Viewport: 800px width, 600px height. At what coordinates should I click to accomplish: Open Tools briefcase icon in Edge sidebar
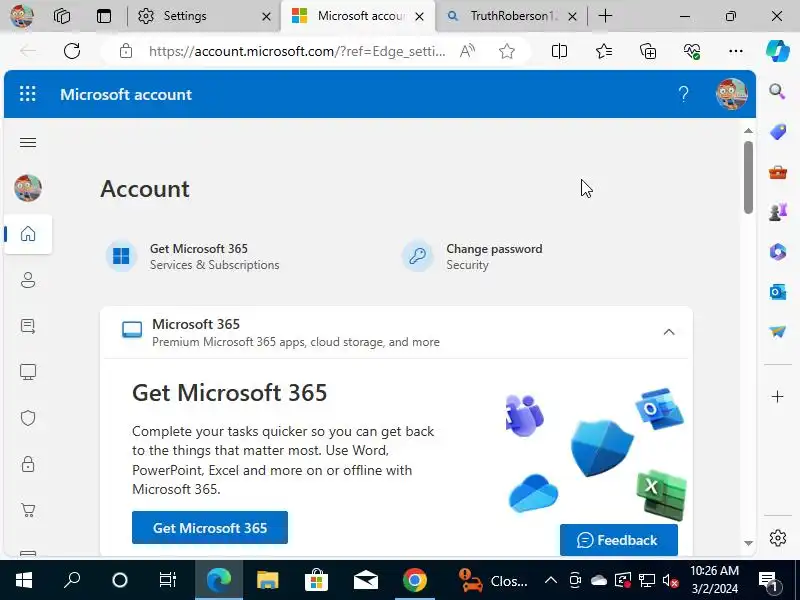778,172
